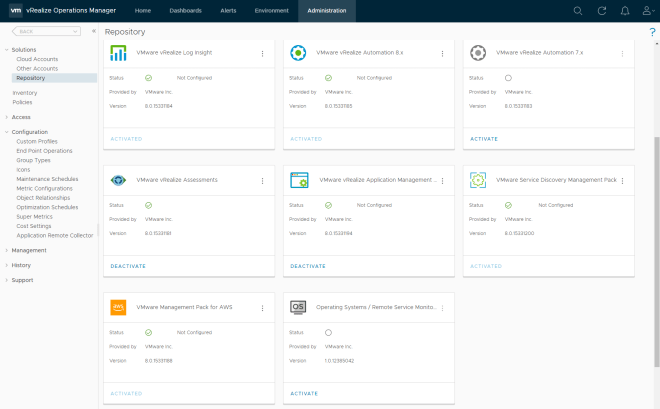Click Log Insight green status checkmark

click(x=149, y=78)
